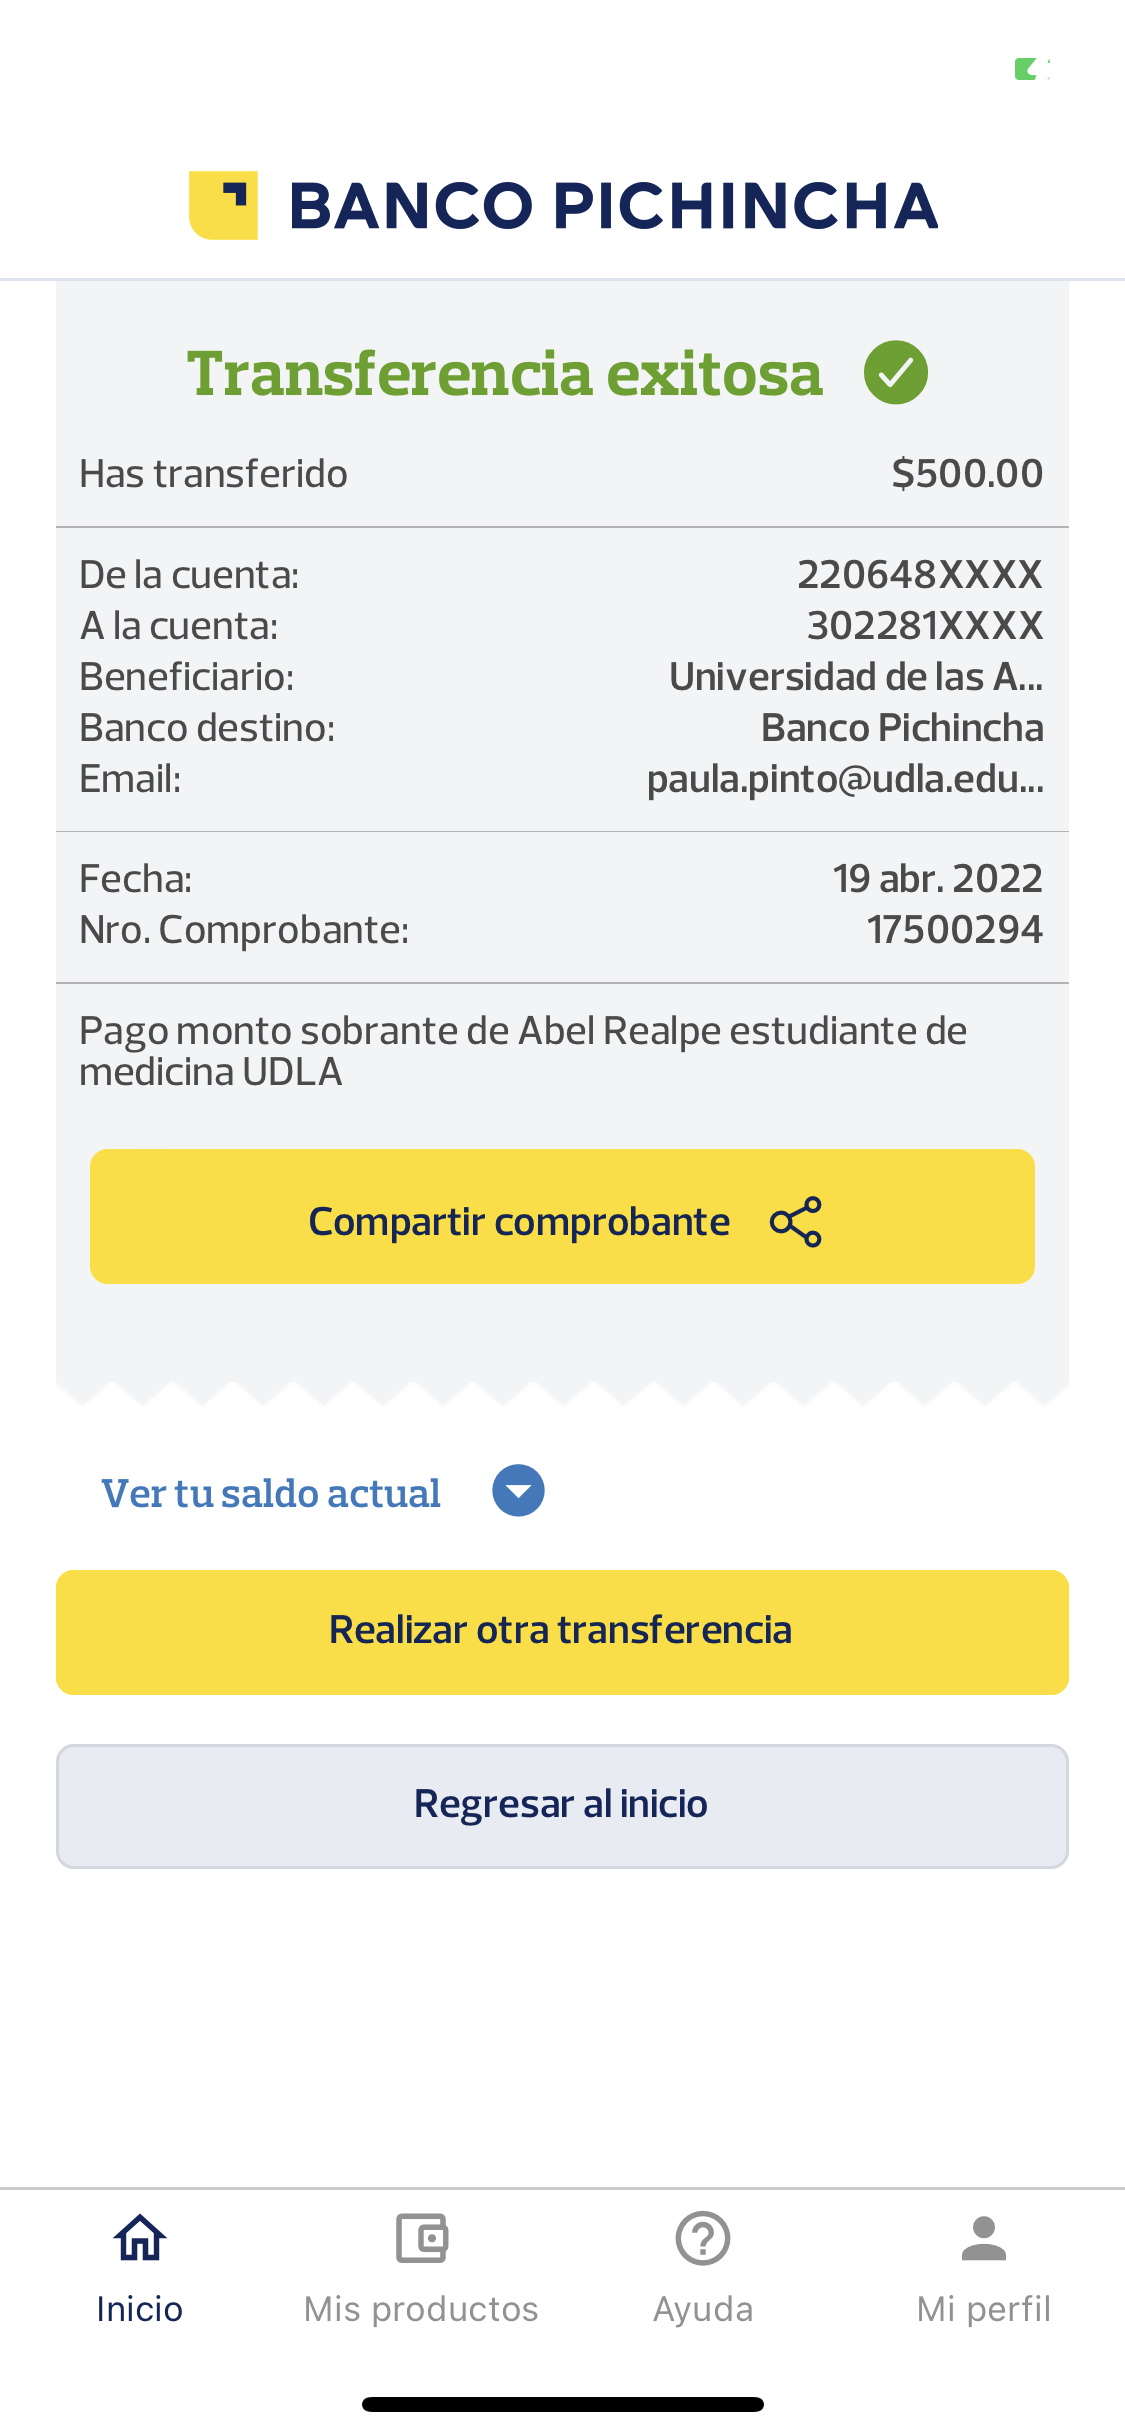Tap the green success checkmark icon
This screenshot has height=2436, width=1125.
[x=896, y=373]
